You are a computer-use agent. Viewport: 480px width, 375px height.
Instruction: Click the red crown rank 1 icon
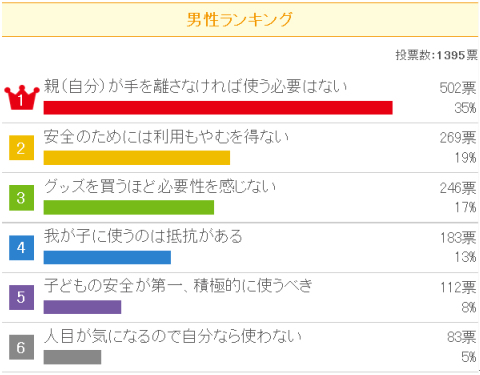coord(22,98)
